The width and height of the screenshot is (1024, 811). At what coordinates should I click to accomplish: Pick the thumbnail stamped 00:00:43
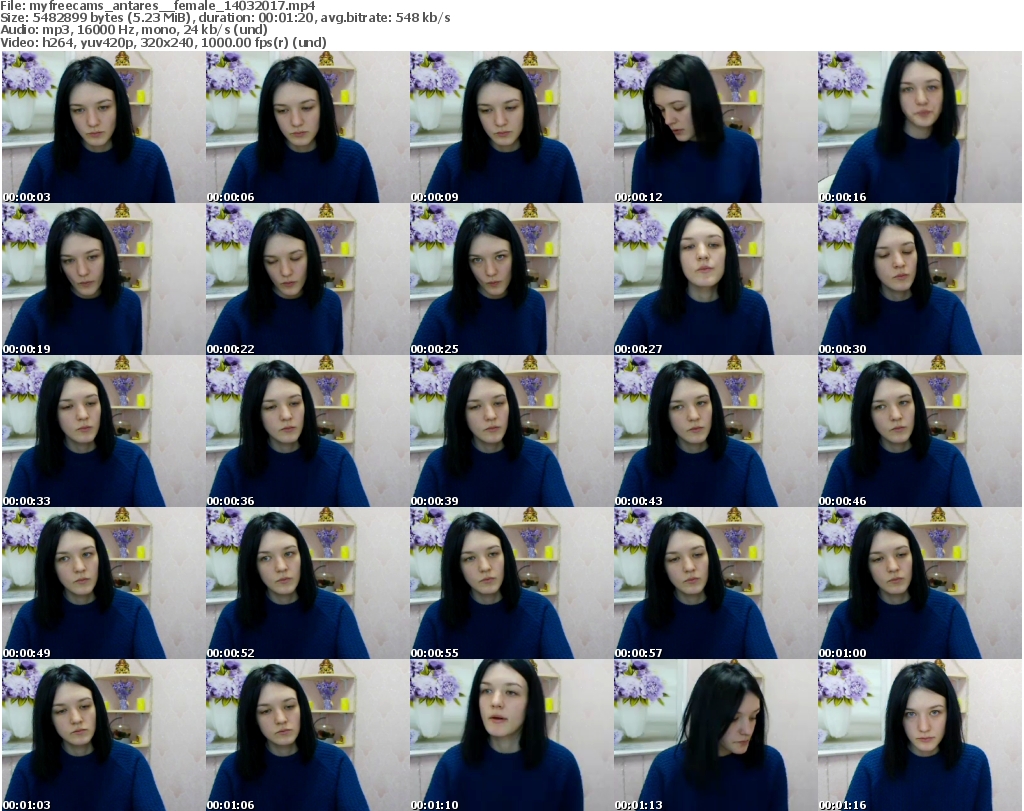coord(715,432)
